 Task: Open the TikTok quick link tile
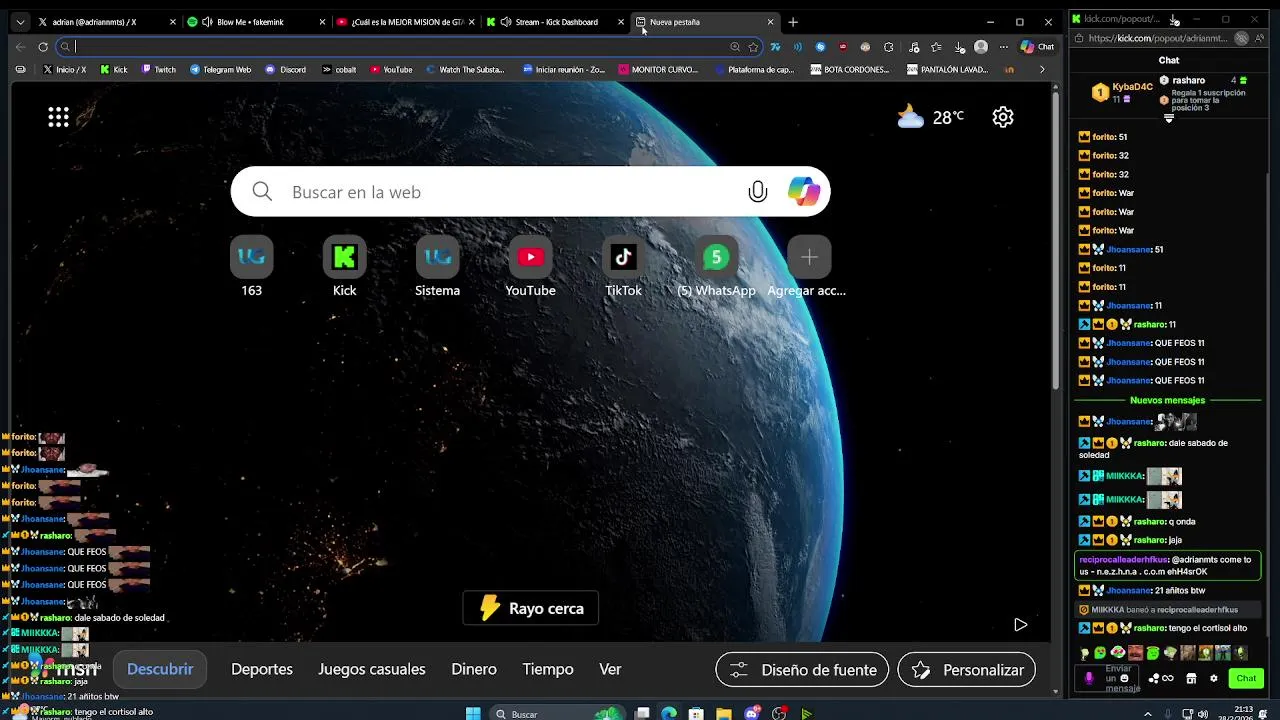(623, 267)
